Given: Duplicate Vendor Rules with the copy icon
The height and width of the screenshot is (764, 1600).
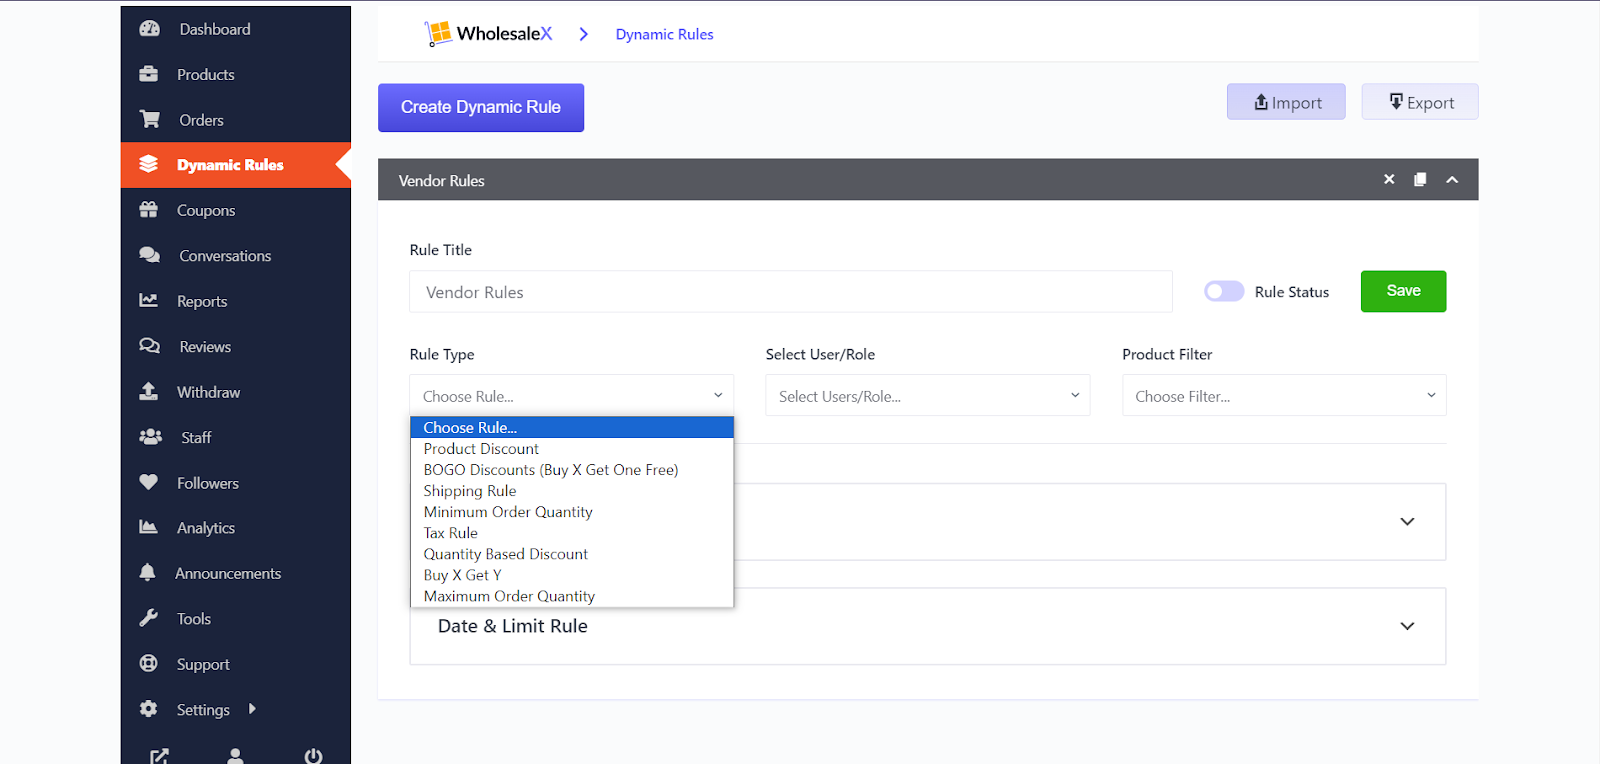Looking at the screenshot, I should 1420,179.
